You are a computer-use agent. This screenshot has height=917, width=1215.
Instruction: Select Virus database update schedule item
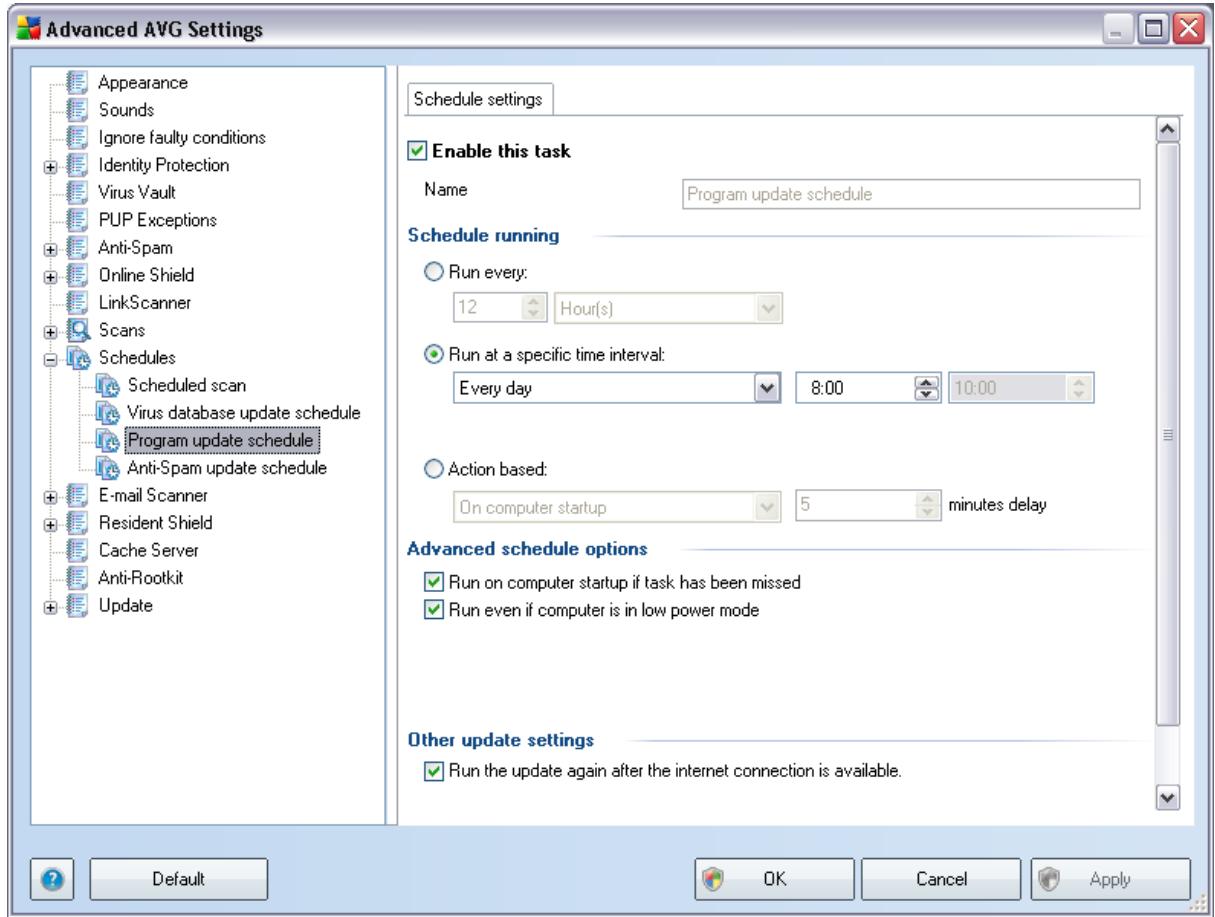(x=242, y=411)
